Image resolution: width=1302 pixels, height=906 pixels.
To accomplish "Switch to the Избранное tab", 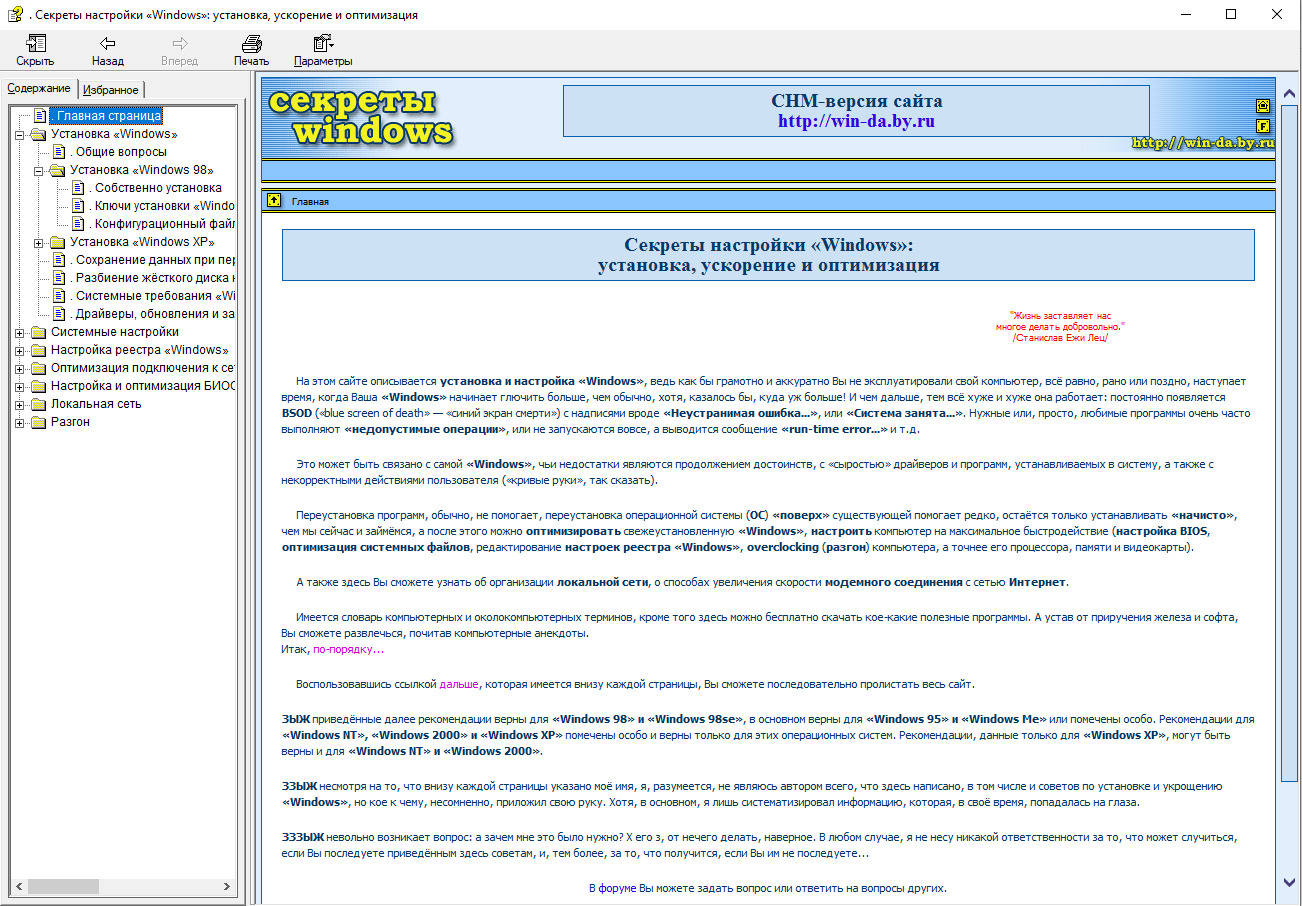I will pyautogui.click(x=111, y=89).
